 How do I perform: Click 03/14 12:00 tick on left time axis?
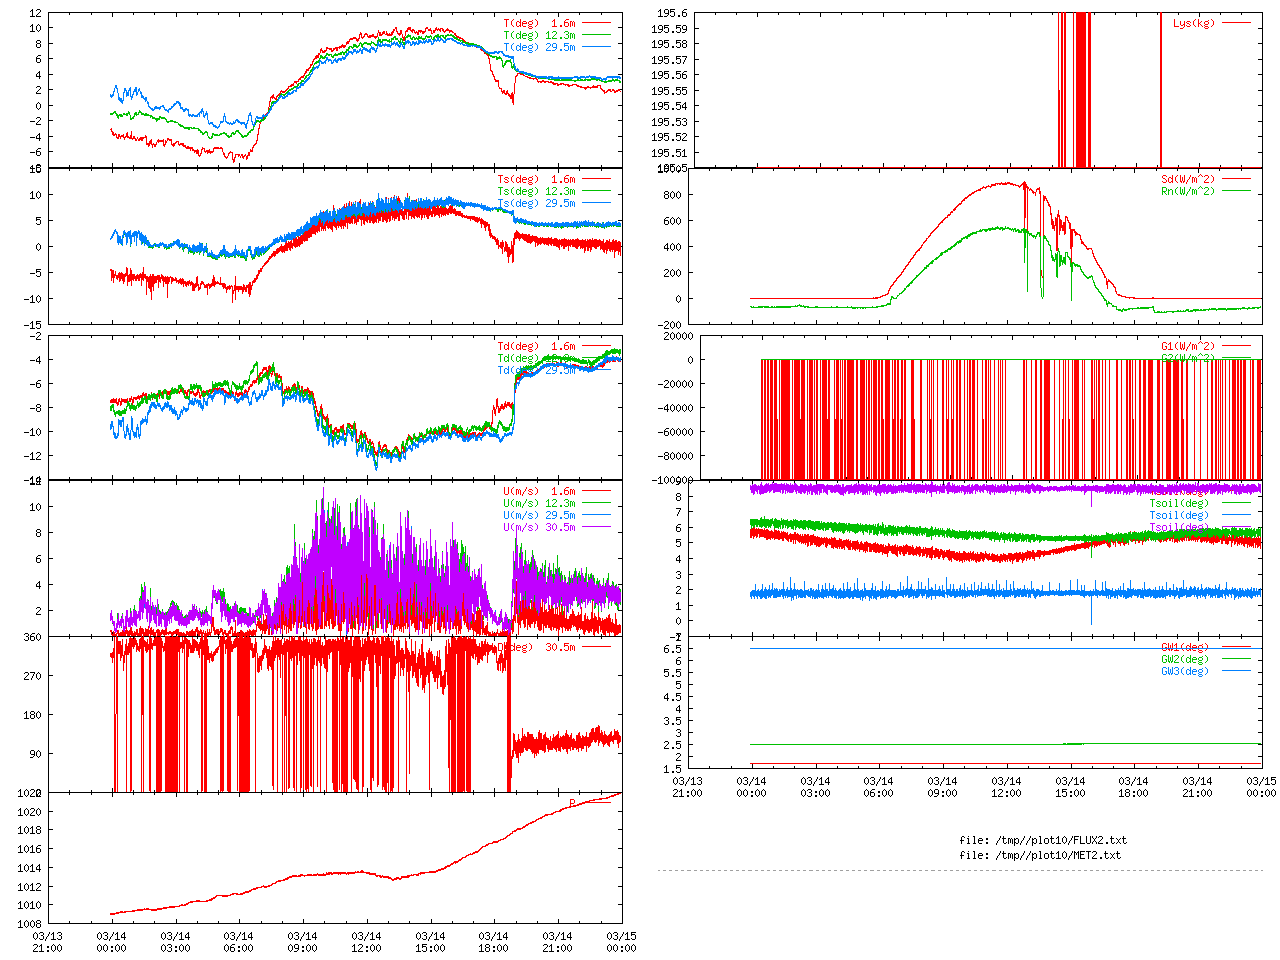(366, 942)
